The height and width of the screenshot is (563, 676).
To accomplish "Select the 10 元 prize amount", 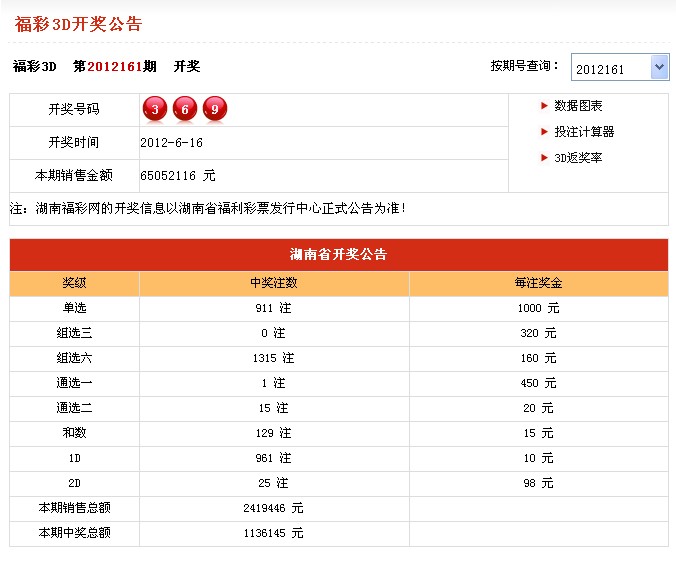I will pos(538,458).
